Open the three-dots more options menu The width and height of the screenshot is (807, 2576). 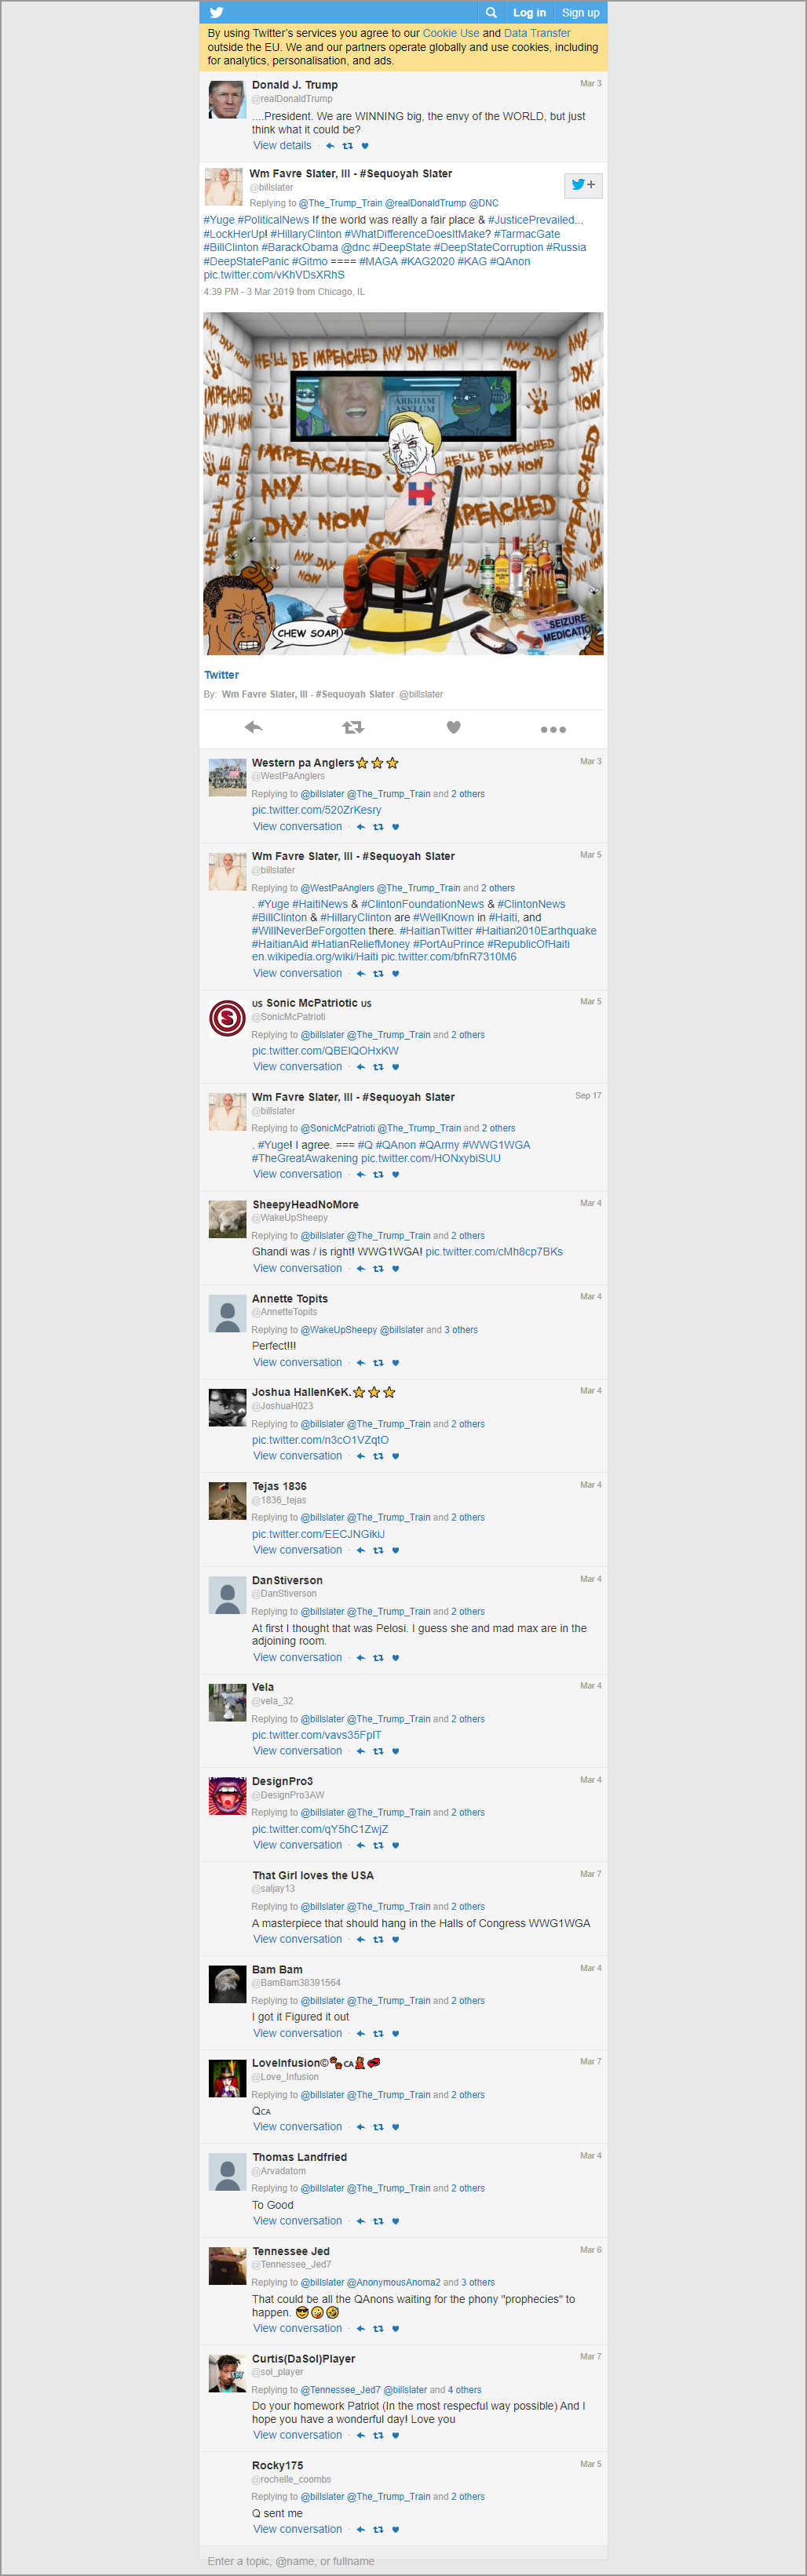[553, 729]
